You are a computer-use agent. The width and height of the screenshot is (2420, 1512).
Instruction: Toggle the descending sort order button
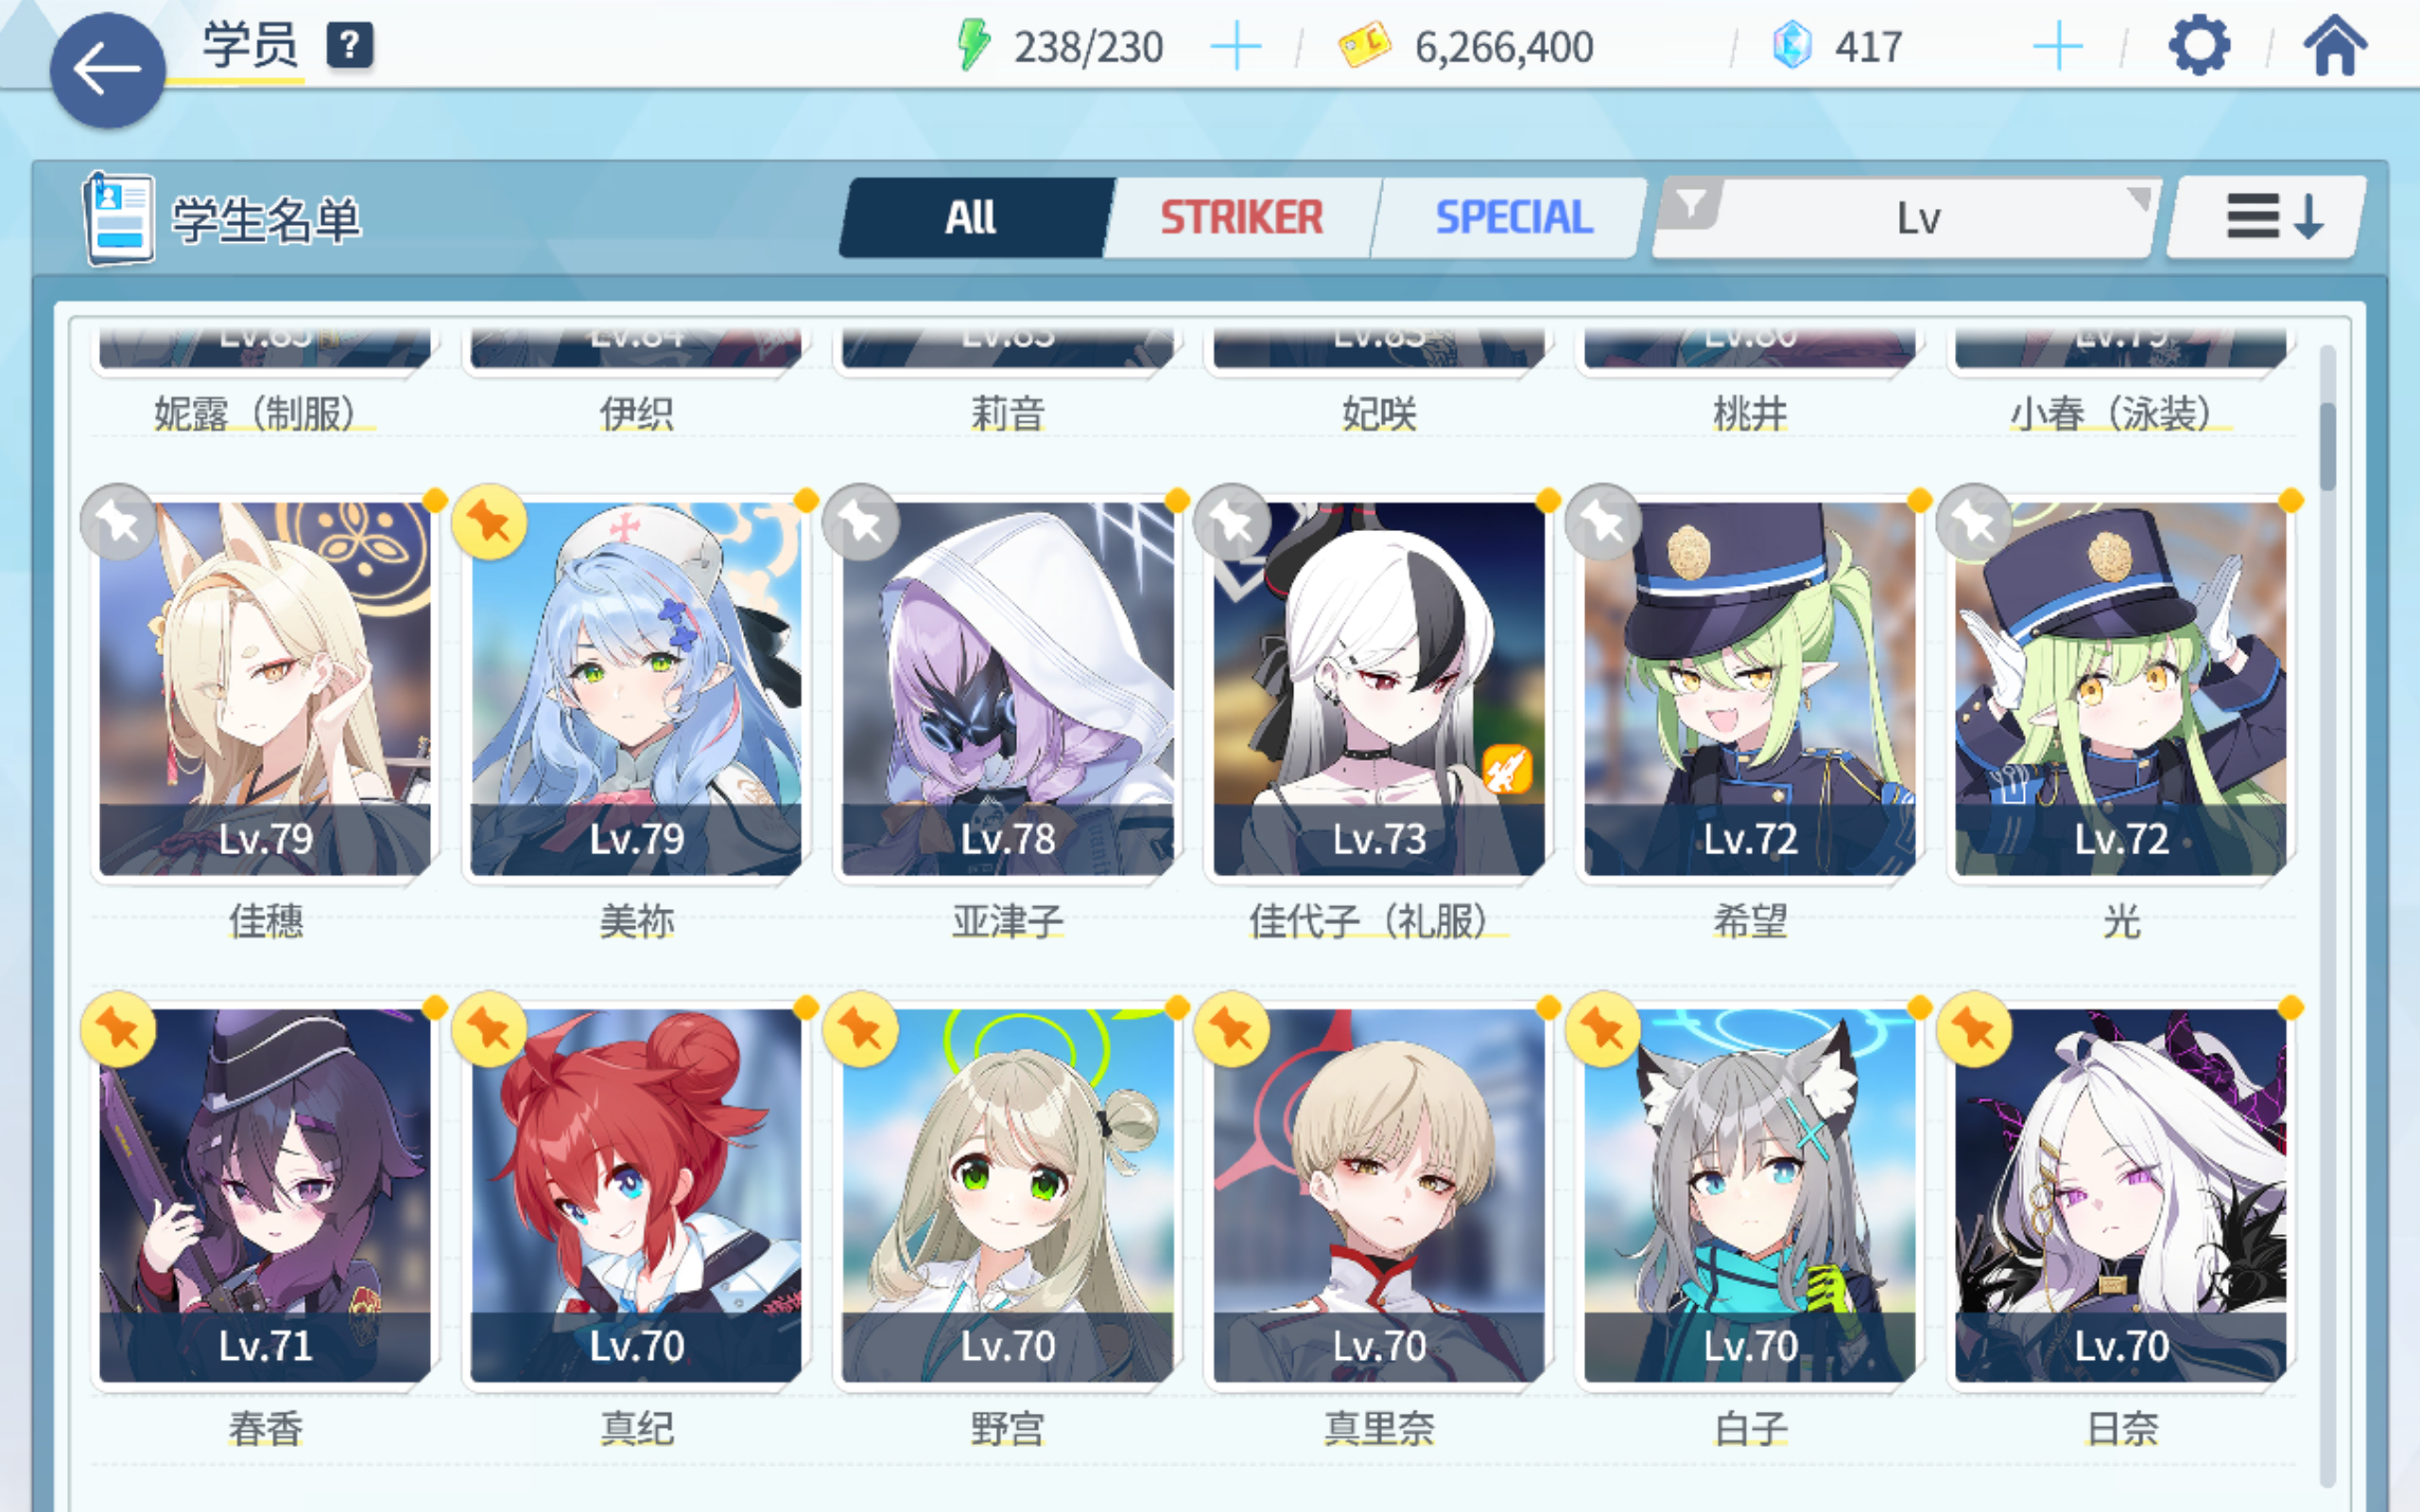click(x=2266, y=218)
